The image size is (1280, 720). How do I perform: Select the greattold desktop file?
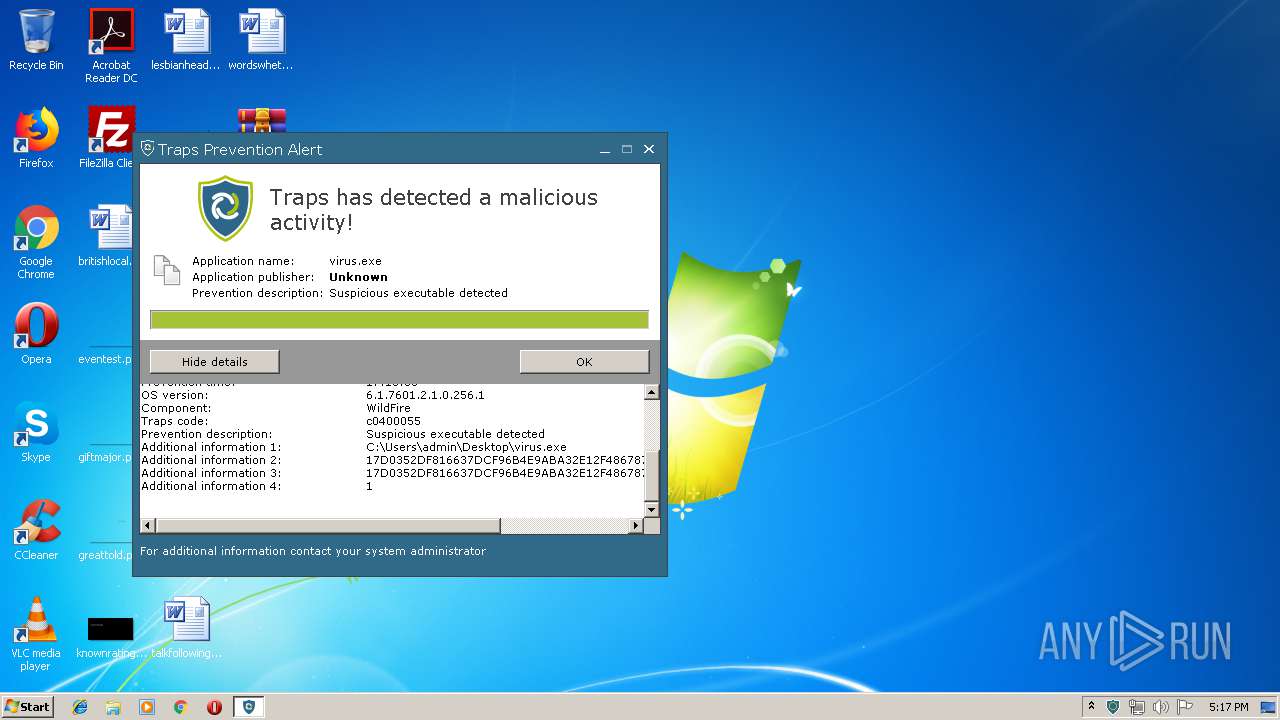pyautogui.click(x=106, y=555)
